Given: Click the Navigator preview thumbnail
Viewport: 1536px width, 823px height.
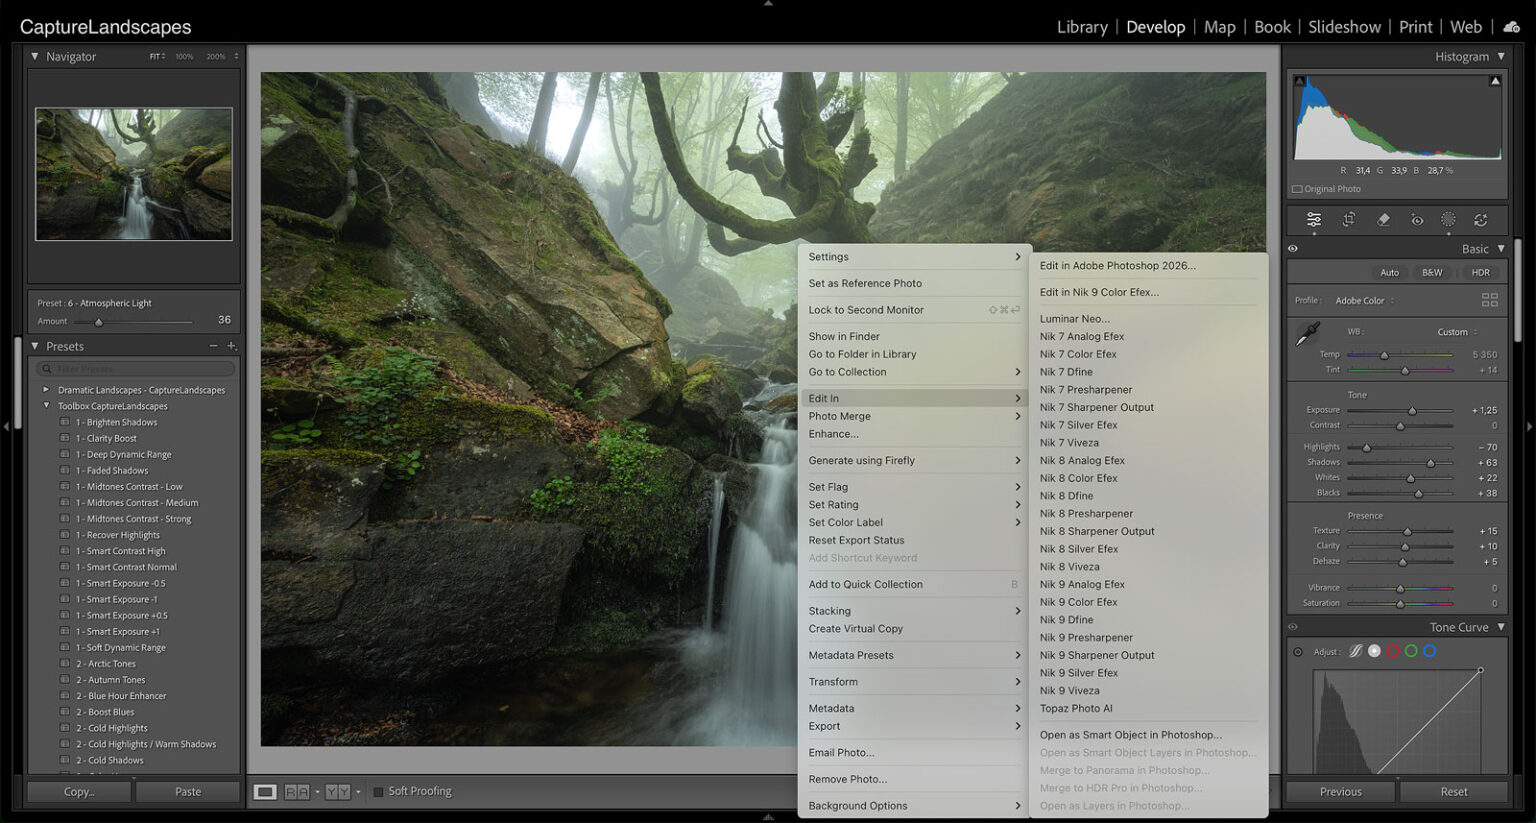Looking at the screenshot, I should coord(134,174).
